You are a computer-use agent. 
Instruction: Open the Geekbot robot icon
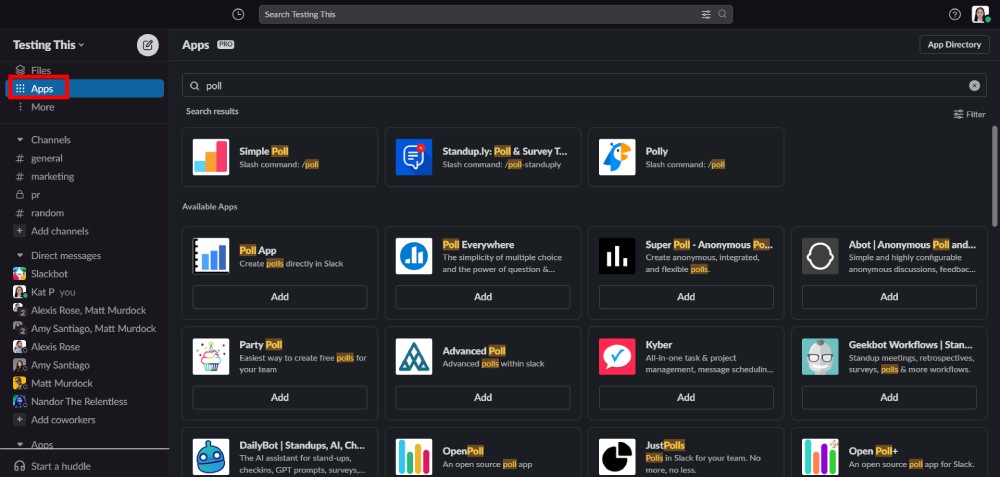[x=820, y=356]
